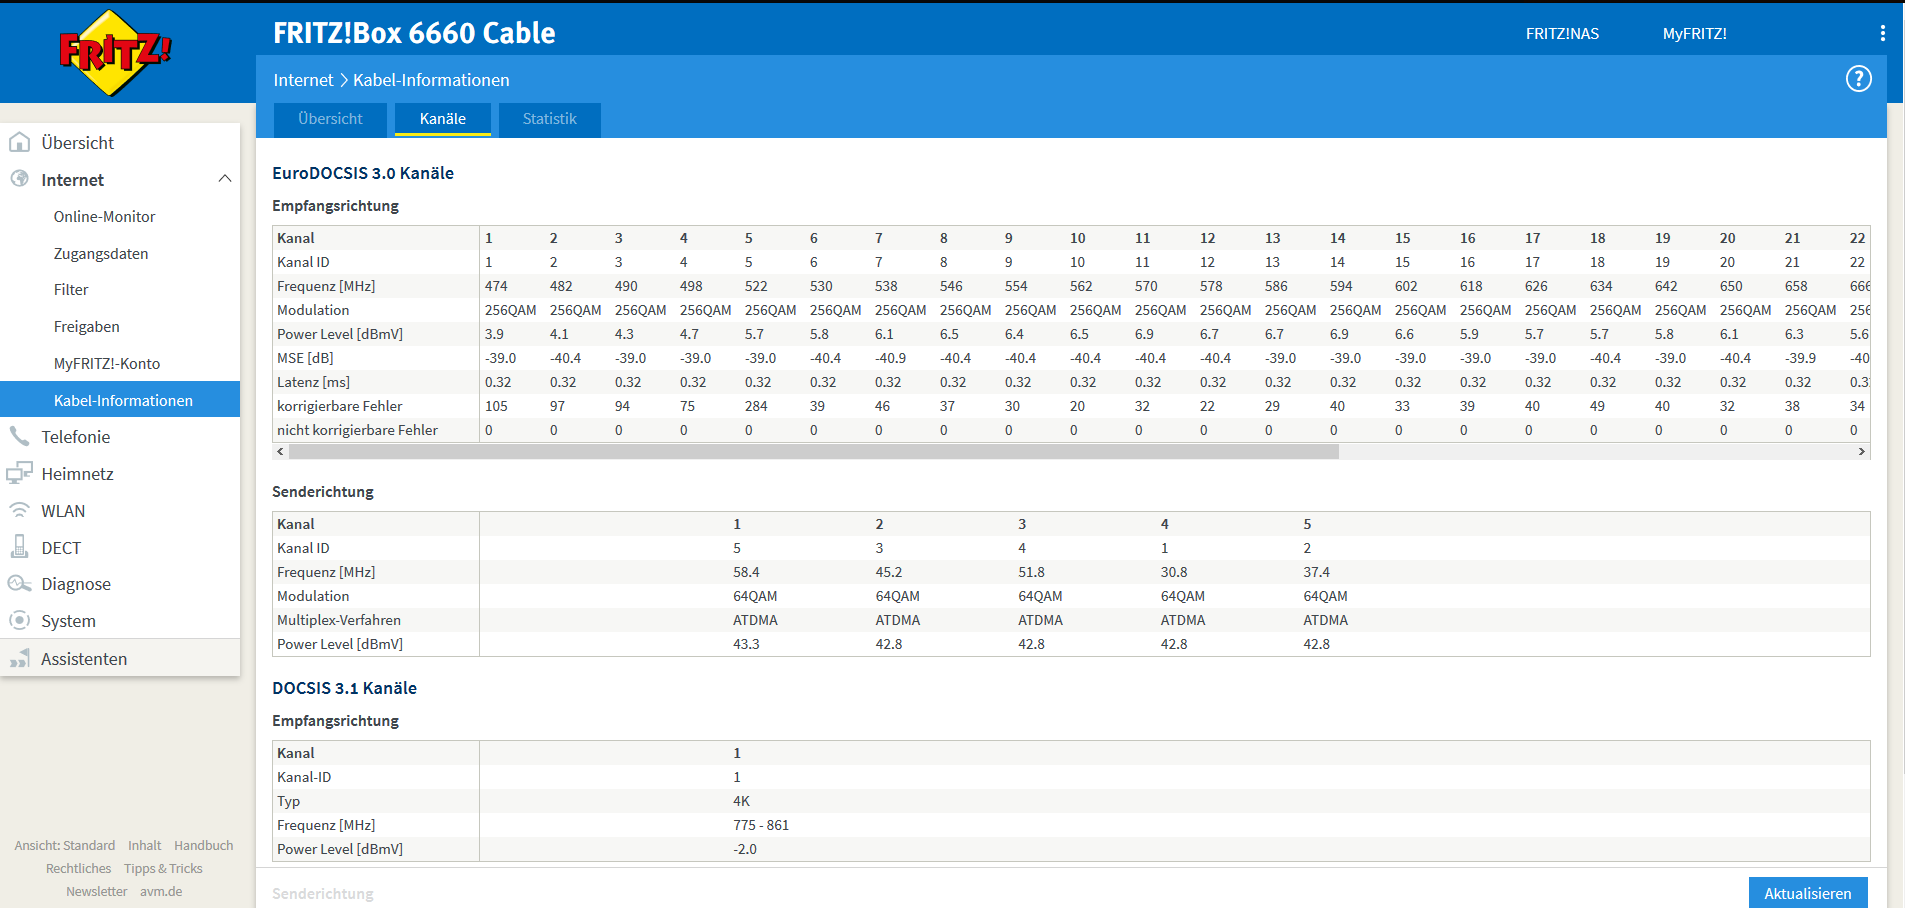
Task: Click the DECT handset icon
Action: (19, 547)
